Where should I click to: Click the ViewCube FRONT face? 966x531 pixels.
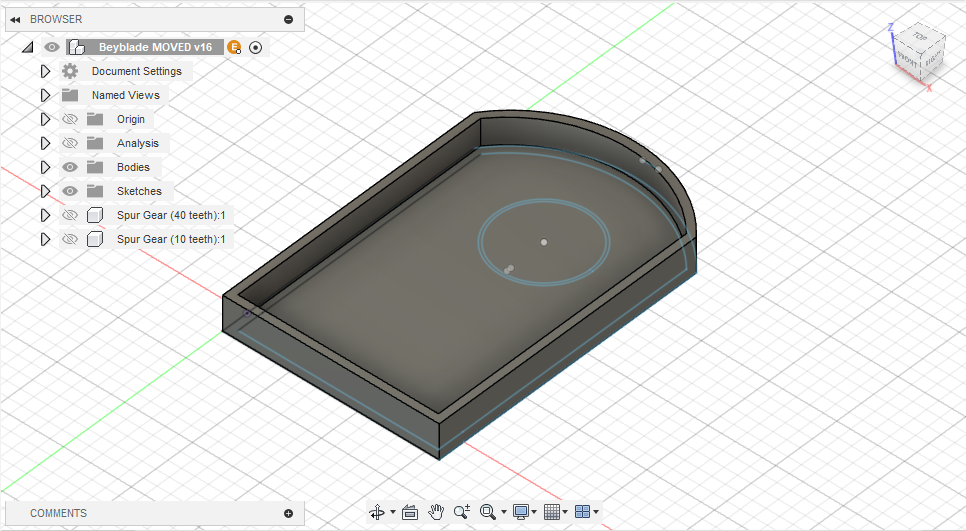(908, 59)
